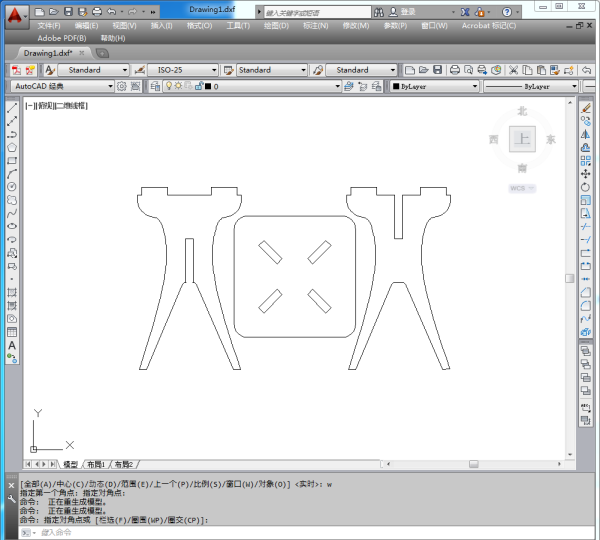The image size is (600, 540).
Task: Click the Plot printer icon in standard toolbar
Action: click(x=455, y=70)
